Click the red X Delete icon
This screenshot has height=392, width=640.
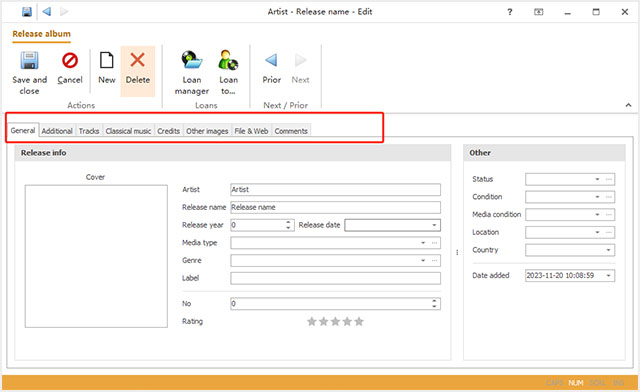click(138, 60)
